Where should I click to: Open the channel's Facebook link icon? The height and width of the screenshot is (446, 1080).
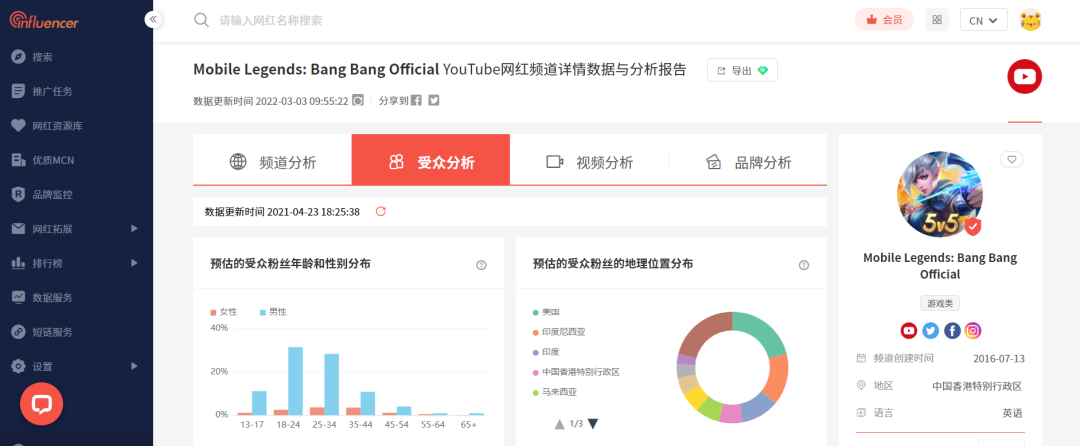(x=951, y=330)
